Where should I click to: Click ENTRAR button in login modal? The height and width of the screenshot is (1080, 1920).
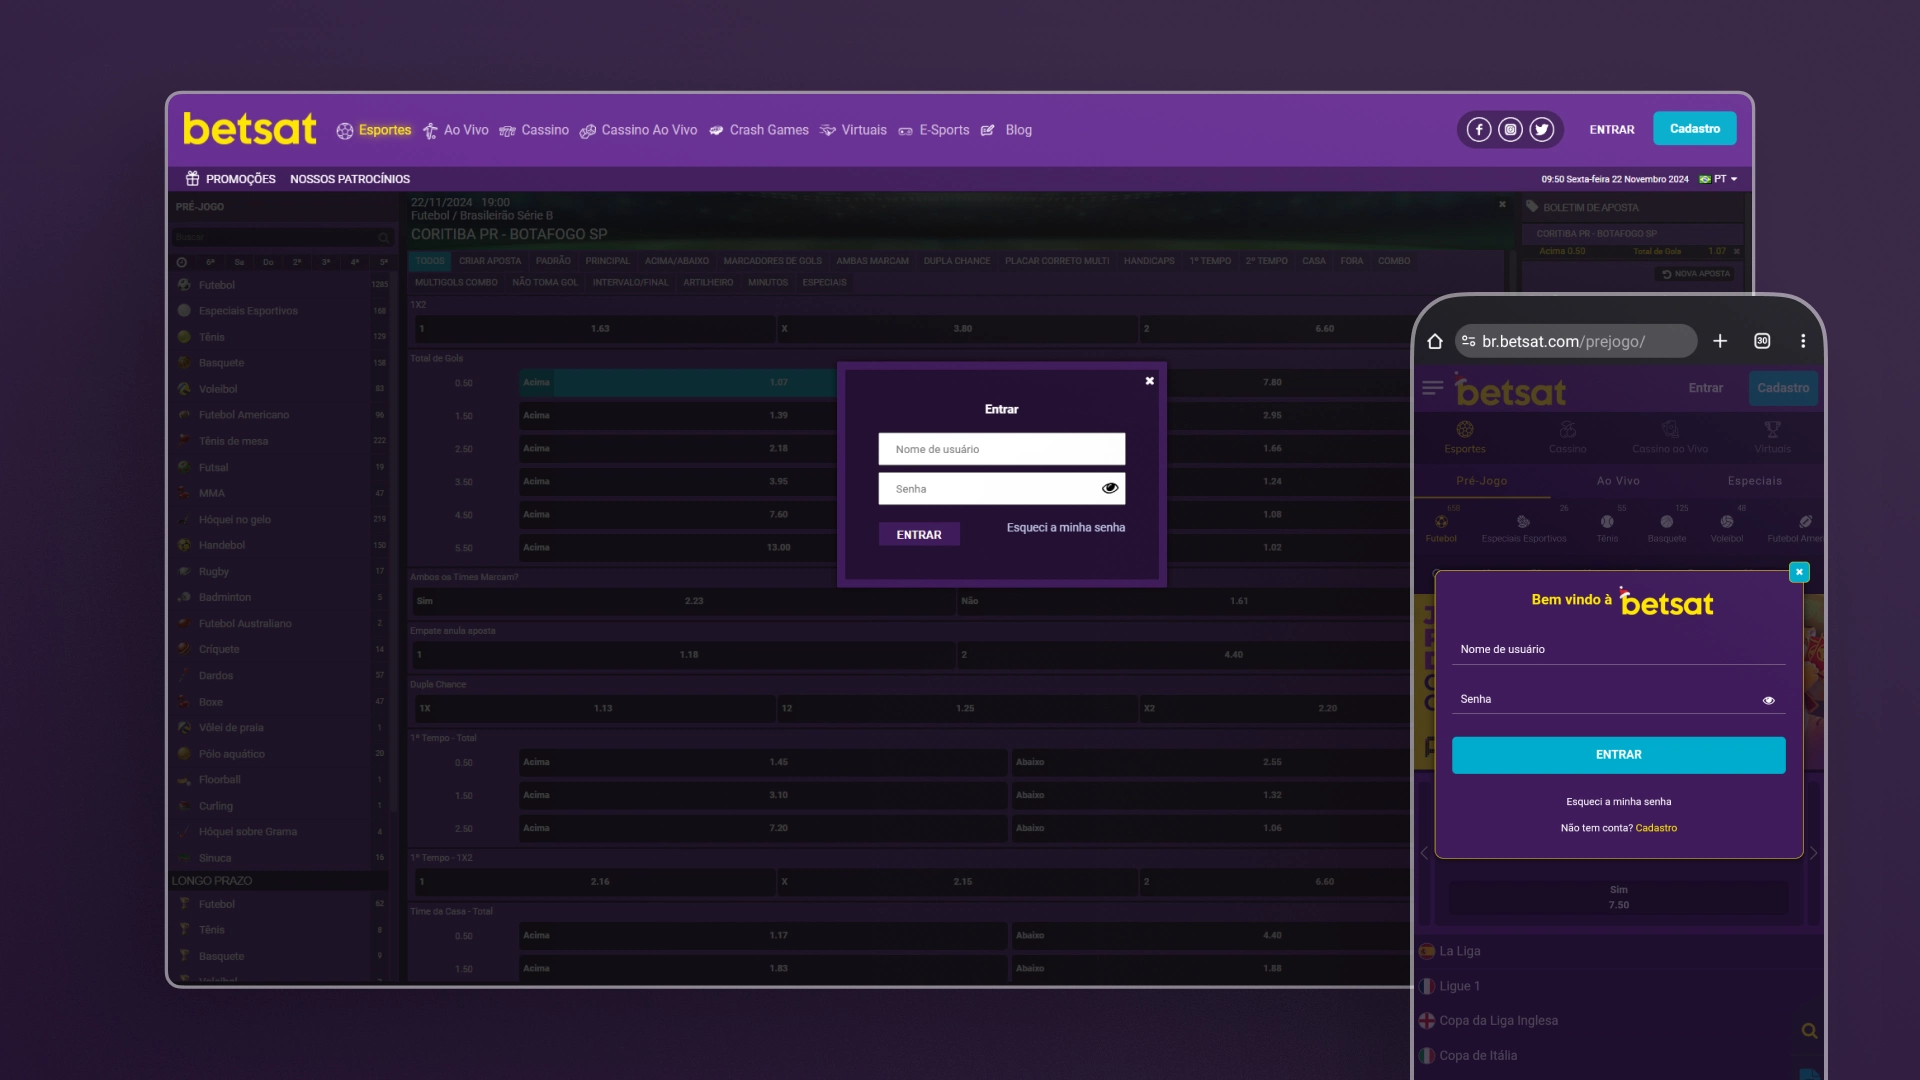coord(919,534)
